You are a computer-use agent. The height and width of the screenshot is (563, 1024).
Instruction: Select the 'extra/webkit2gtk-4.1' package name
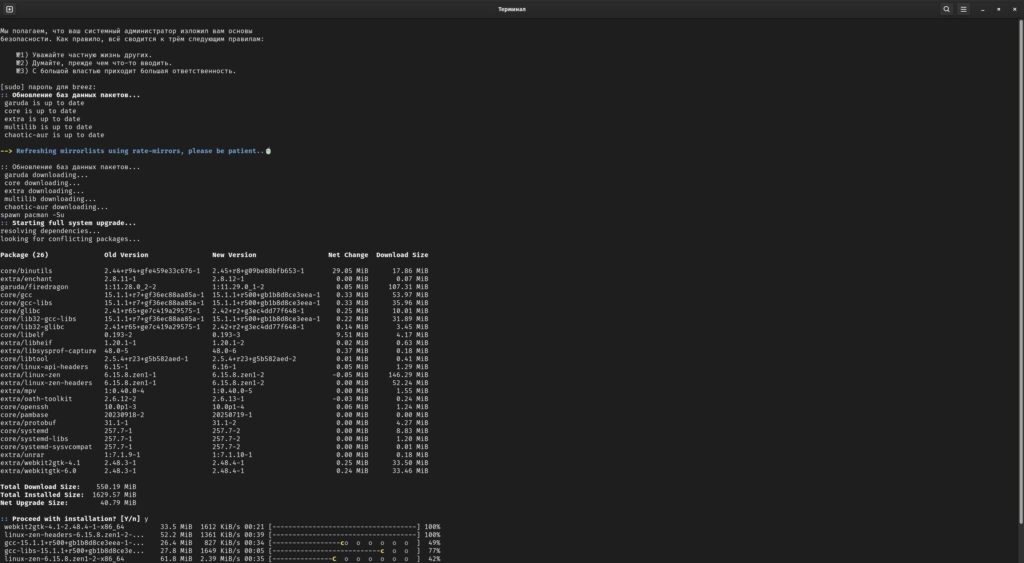click(40, 462)
